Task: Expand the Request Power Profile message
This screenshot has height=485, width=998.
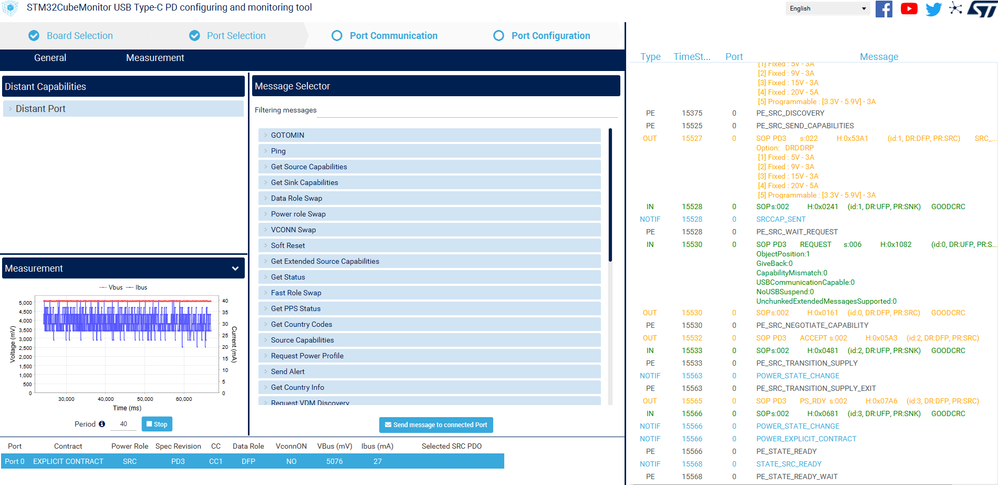Action: pos(430,356)
